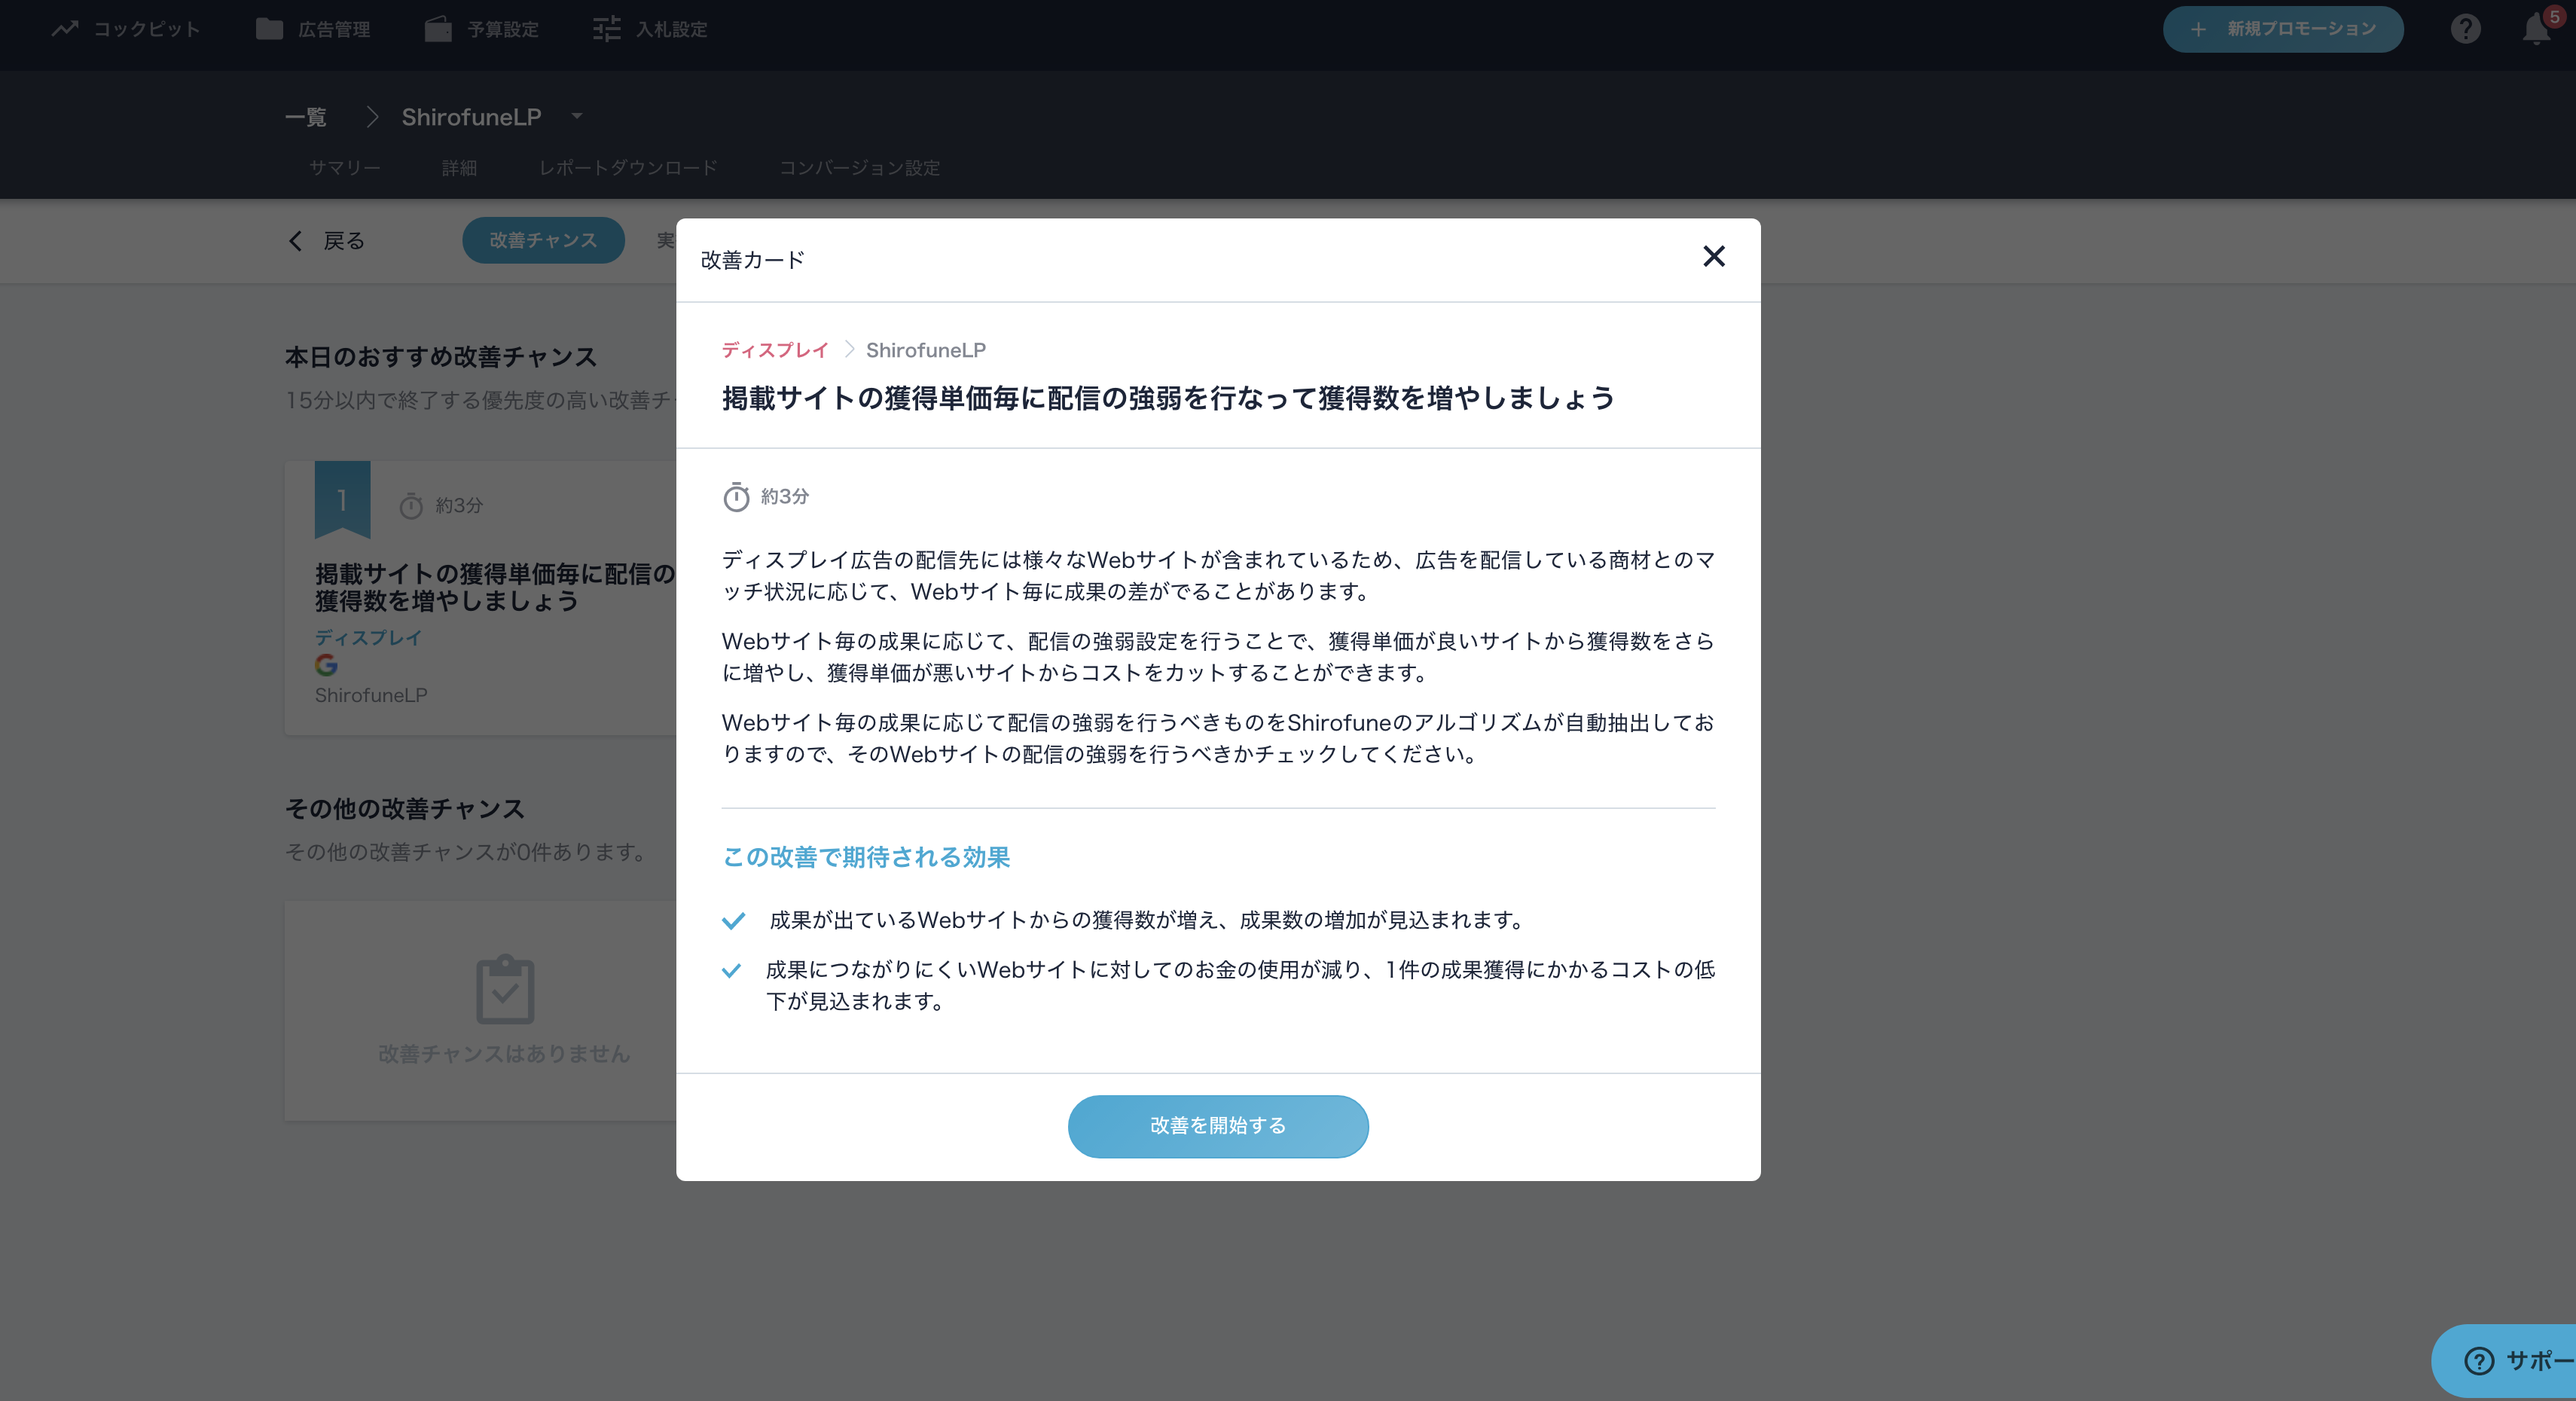Go back using the 戻る arrow
Image resolution: width=2576 pixels, height=1401 pixels.
295,241
